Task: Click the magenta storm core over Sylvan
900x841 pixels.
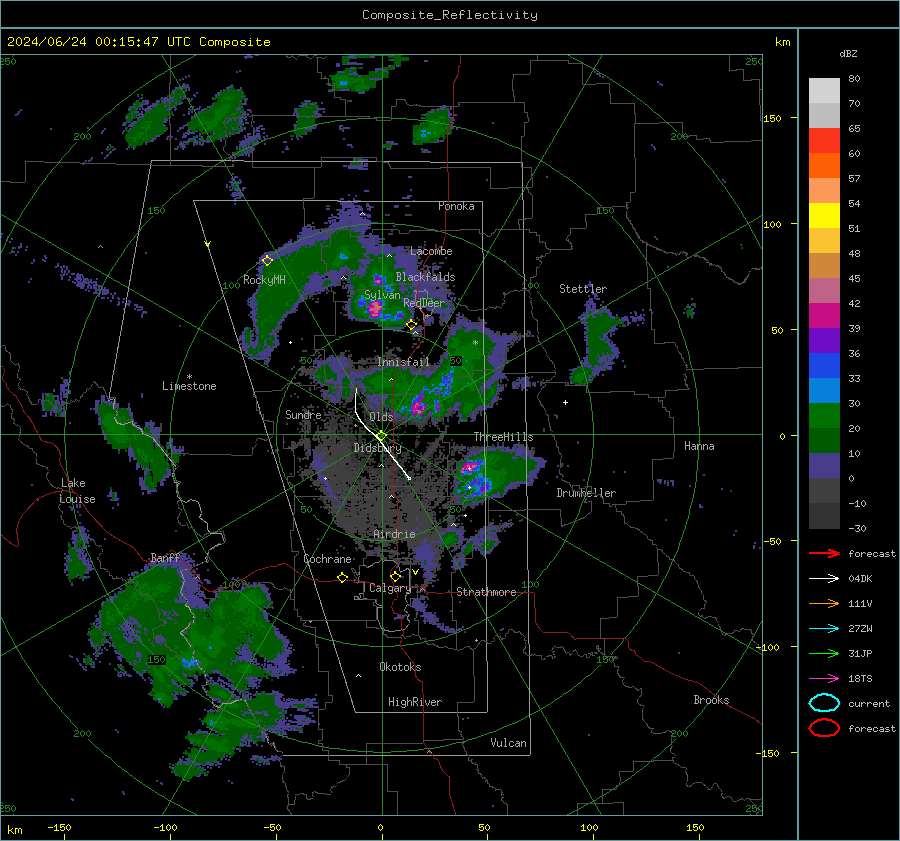Action: tap(374, 308)
